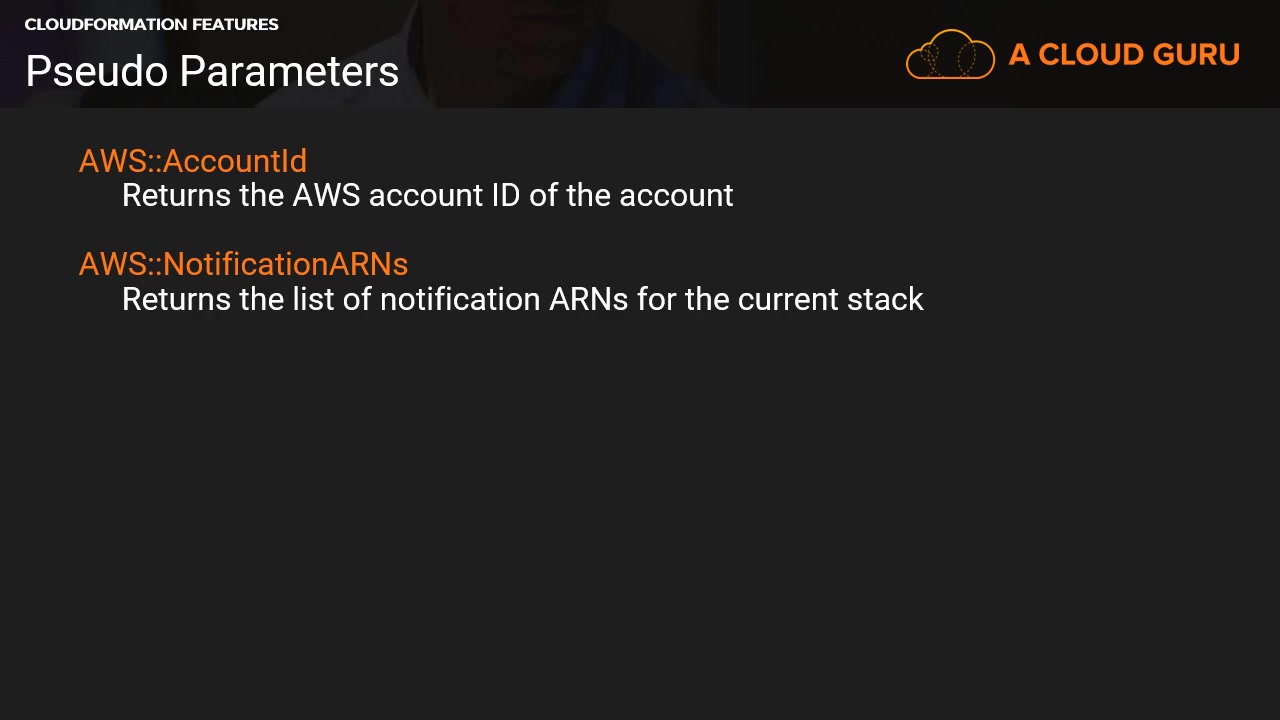Click "Returns" in the NotificationARNs description
Screen dimensions: 1280x720
click(176, 299)
